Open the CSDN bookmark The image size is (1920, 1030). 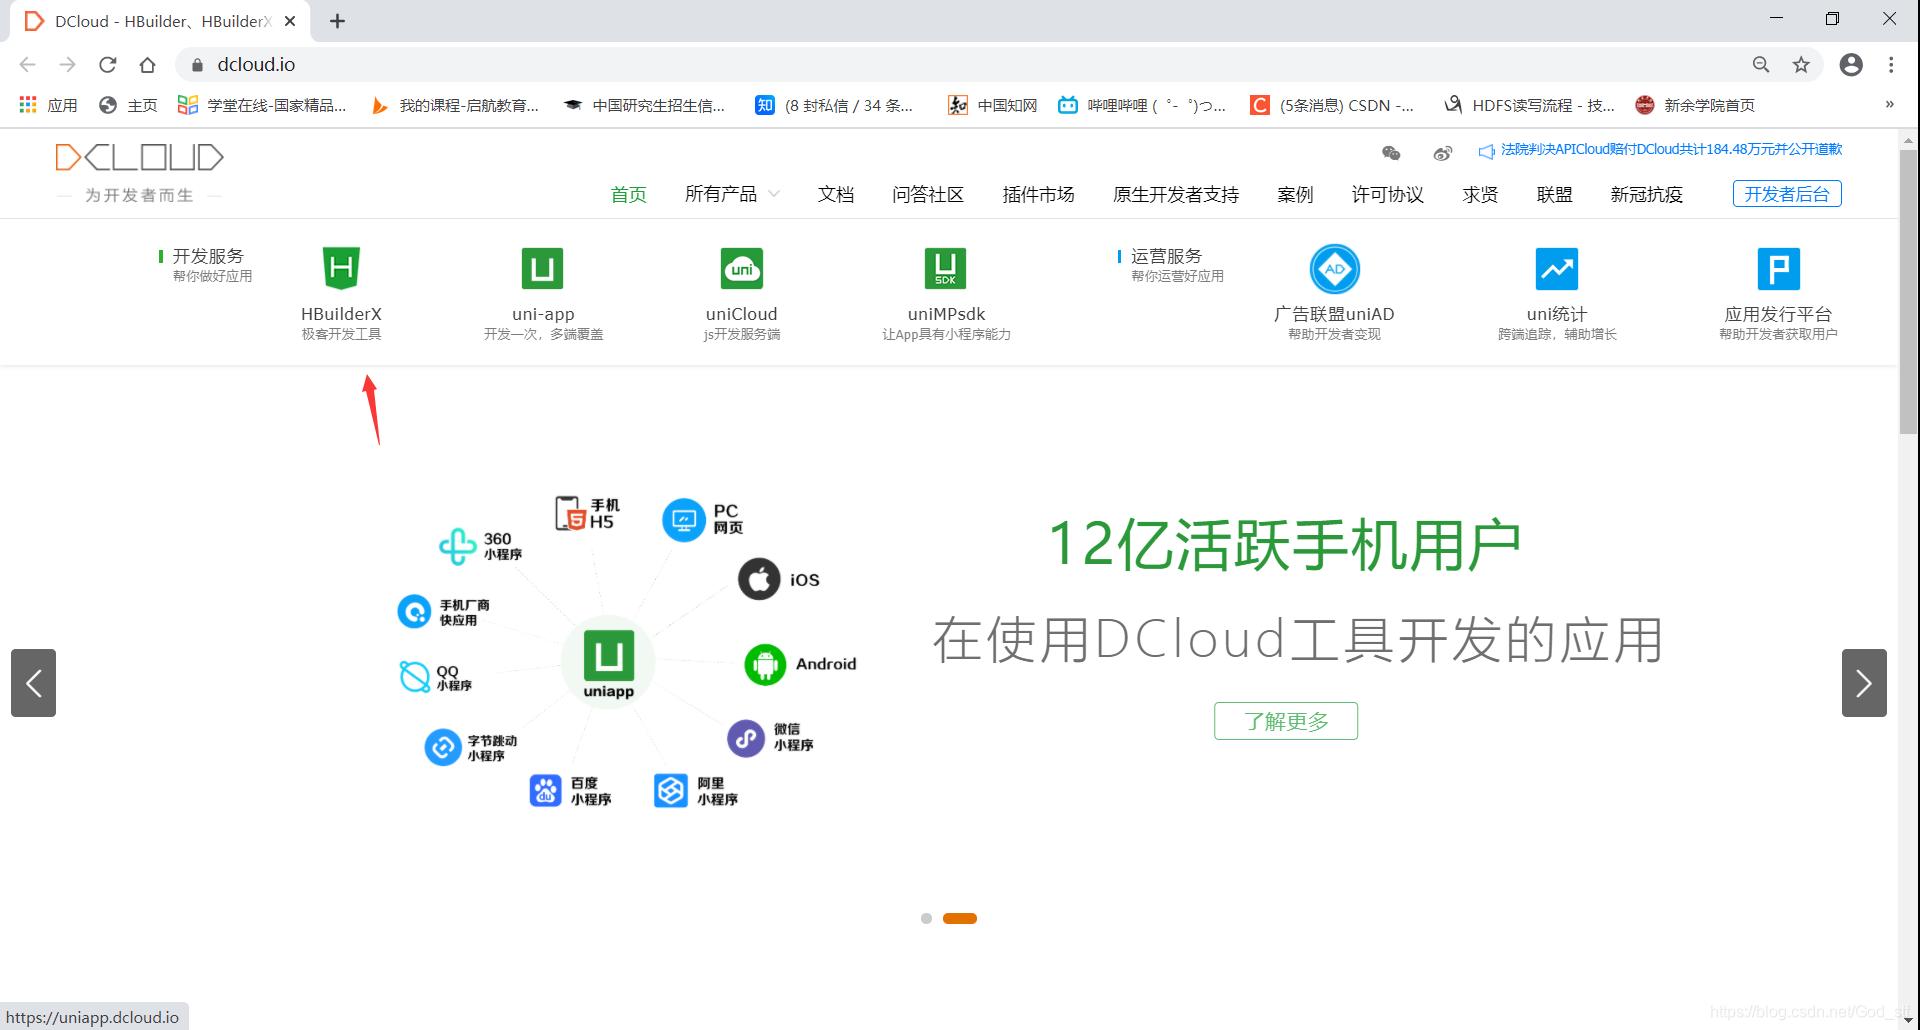point(1332,105)
